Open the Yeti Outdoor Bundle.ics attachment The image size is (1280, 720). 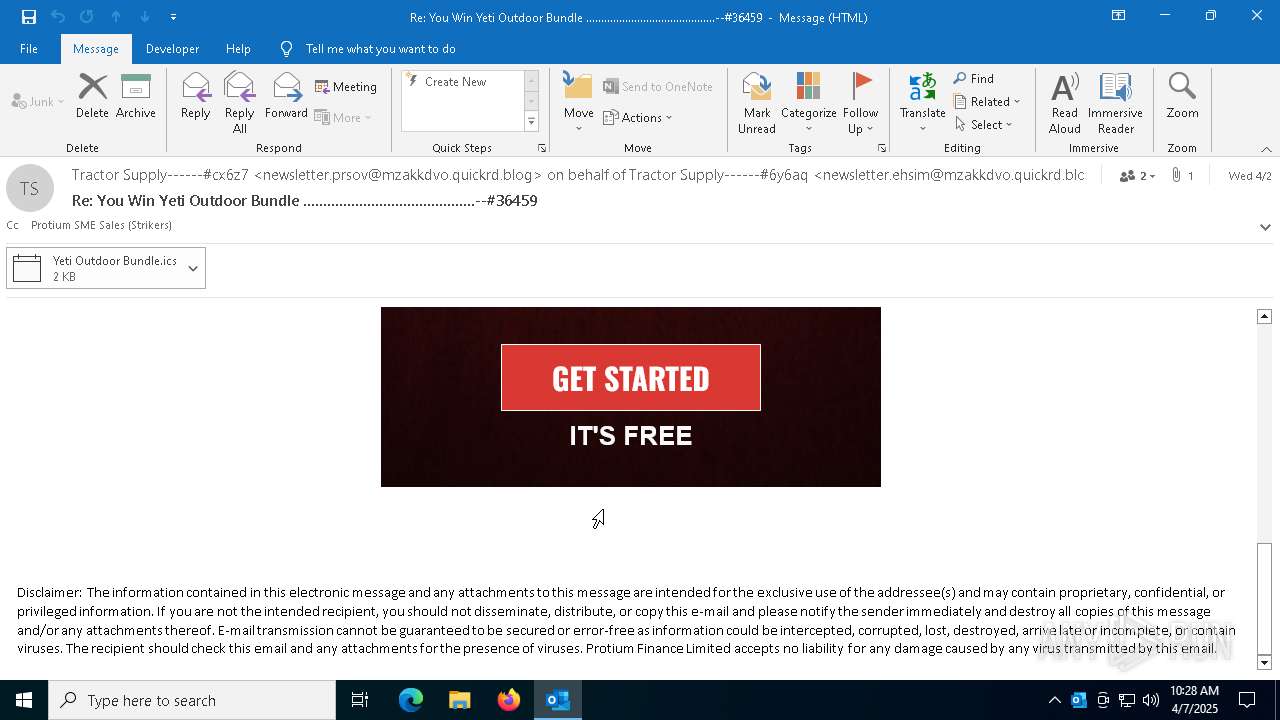point(94,268)
